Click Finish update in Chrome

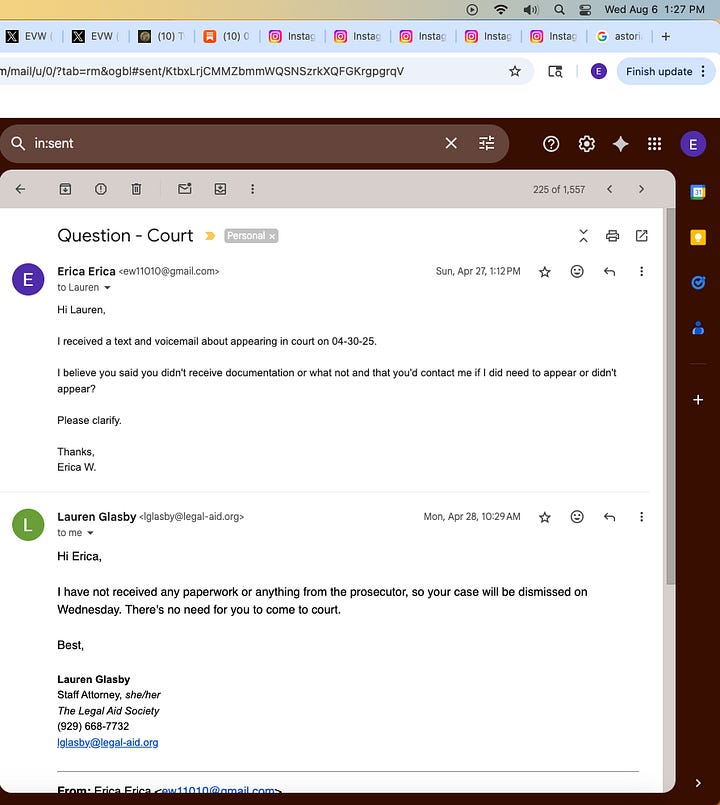click(x=659, y=71)
